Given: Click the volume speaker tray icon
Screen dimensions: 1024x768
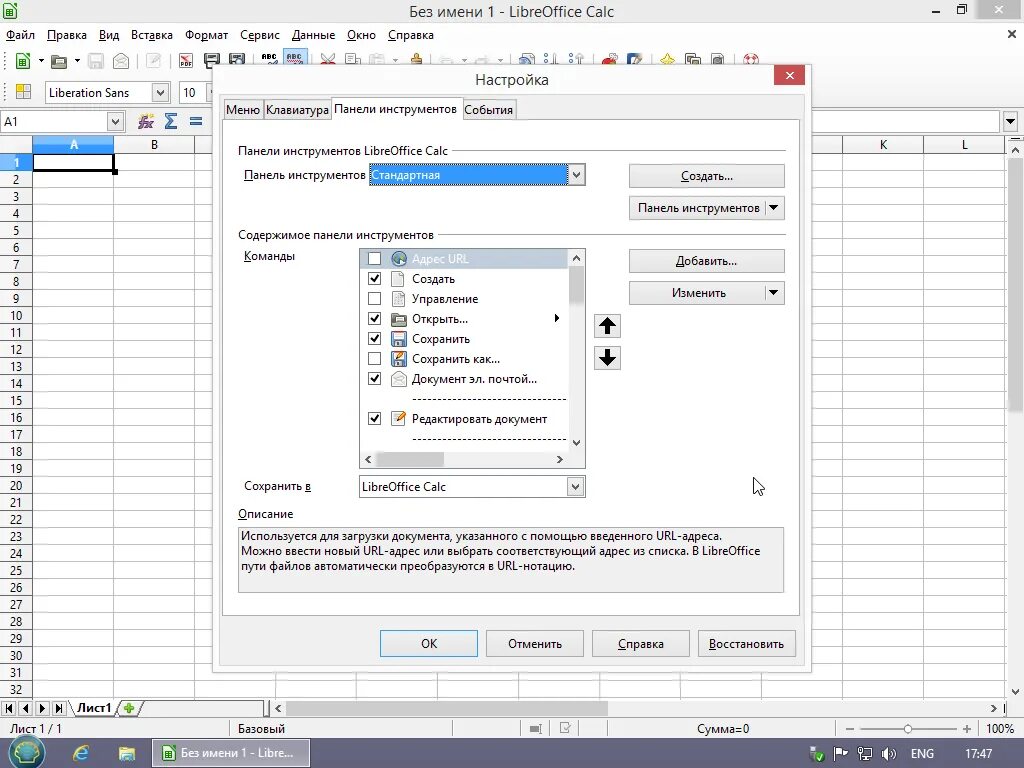Looking at the screenshot, I should point(889,754).
